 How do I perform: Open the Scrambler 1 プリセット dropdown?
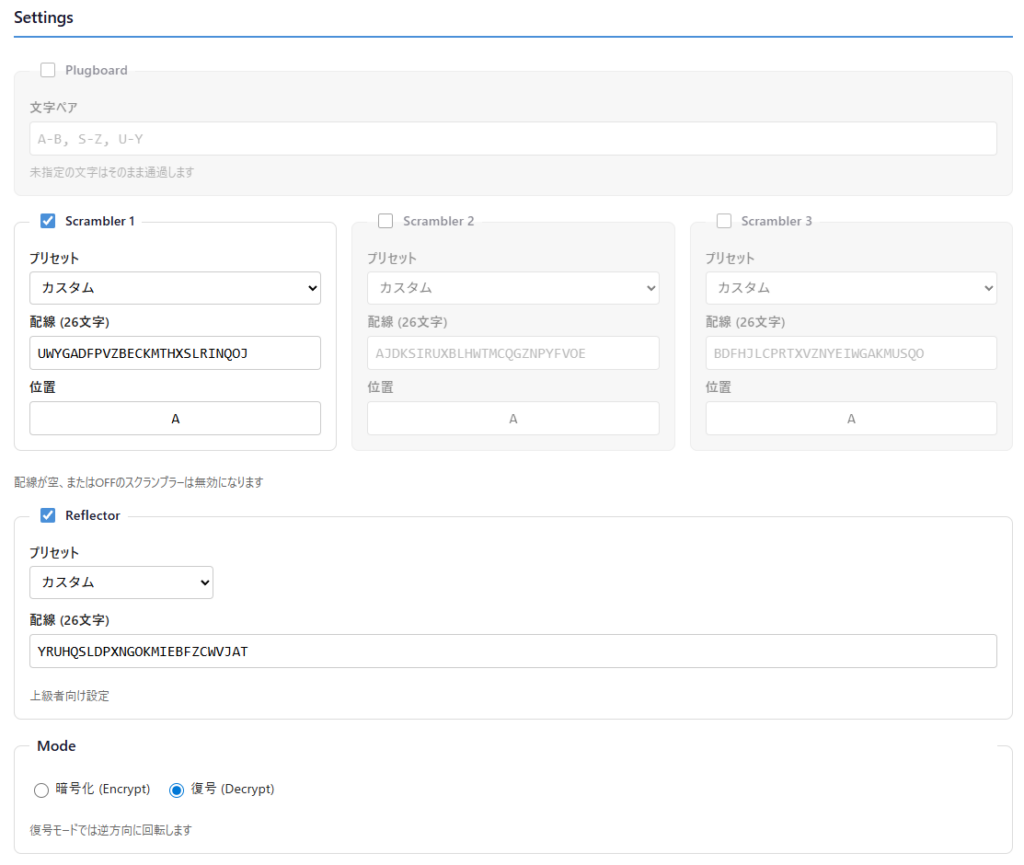(x=175, y=288)
